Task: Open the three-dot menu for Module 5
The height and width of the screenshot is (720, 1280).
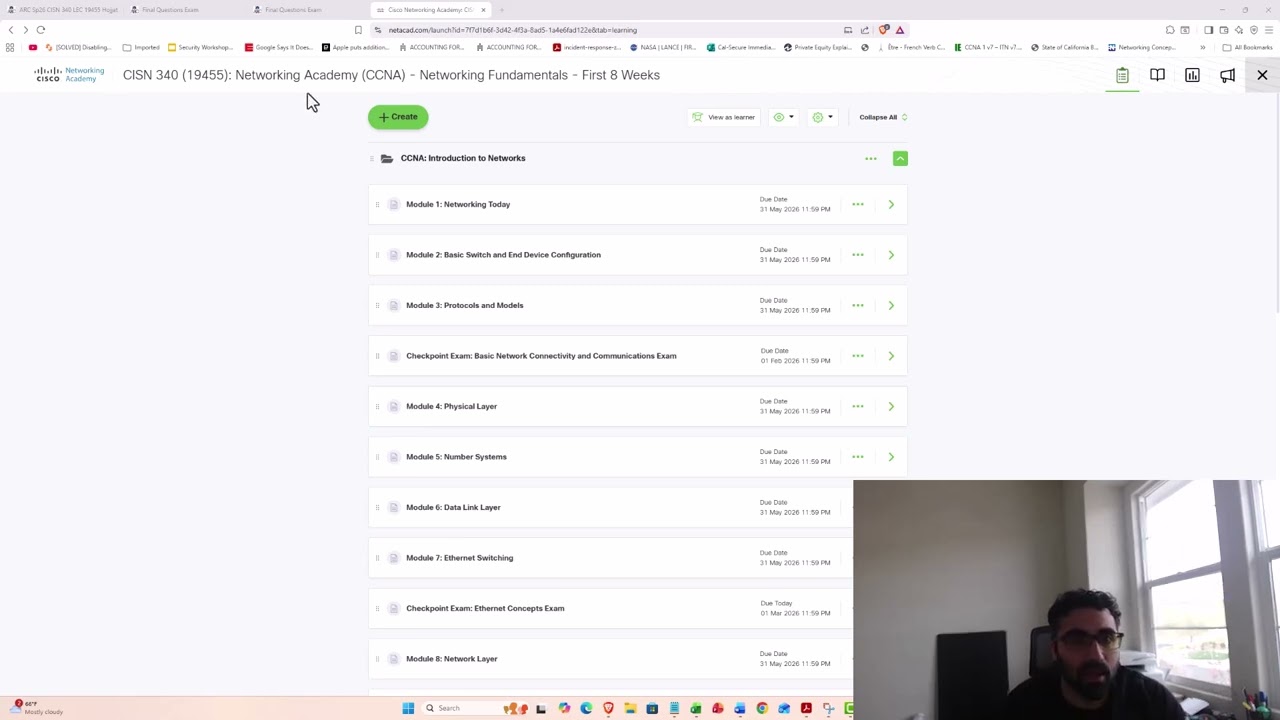Action: (858, 457)
